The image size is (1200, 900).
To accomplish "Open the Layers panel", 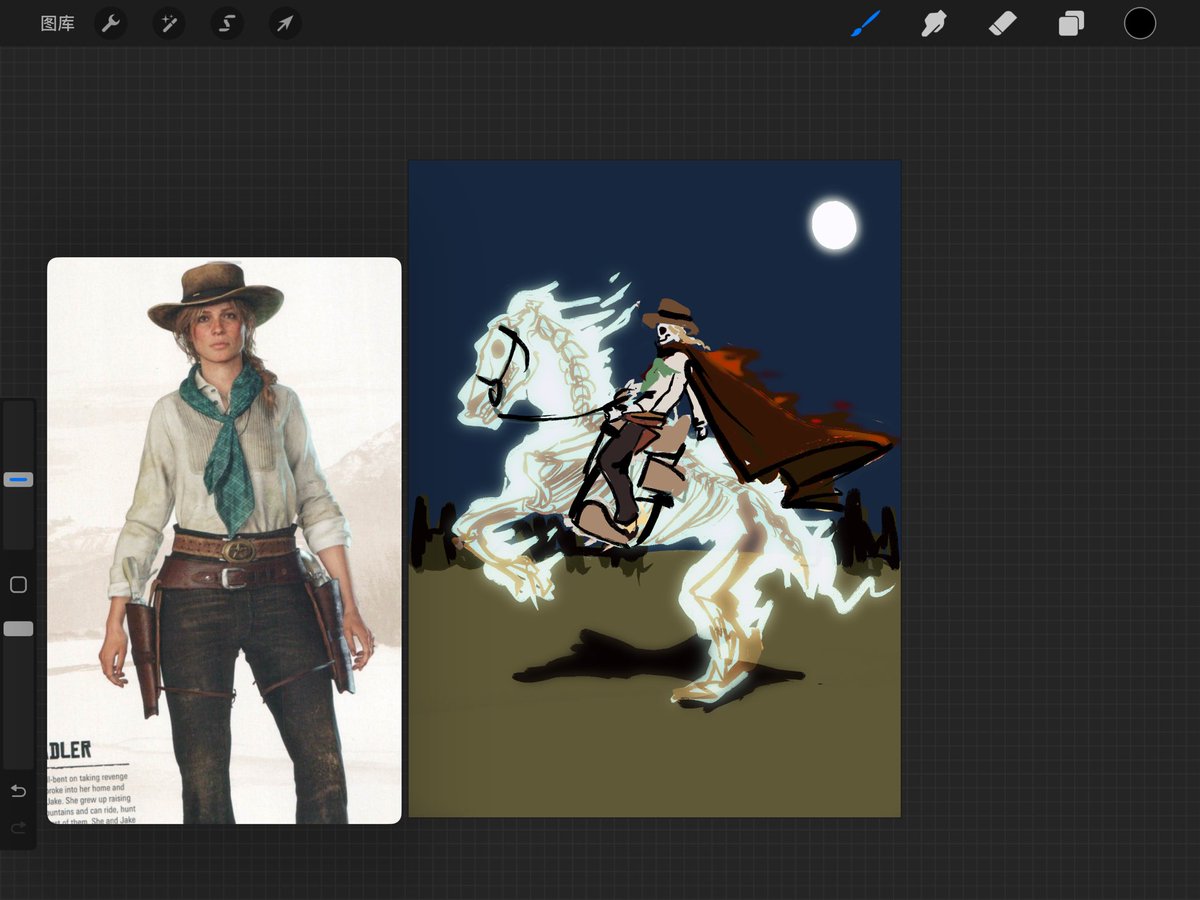I will [1071, 24].
